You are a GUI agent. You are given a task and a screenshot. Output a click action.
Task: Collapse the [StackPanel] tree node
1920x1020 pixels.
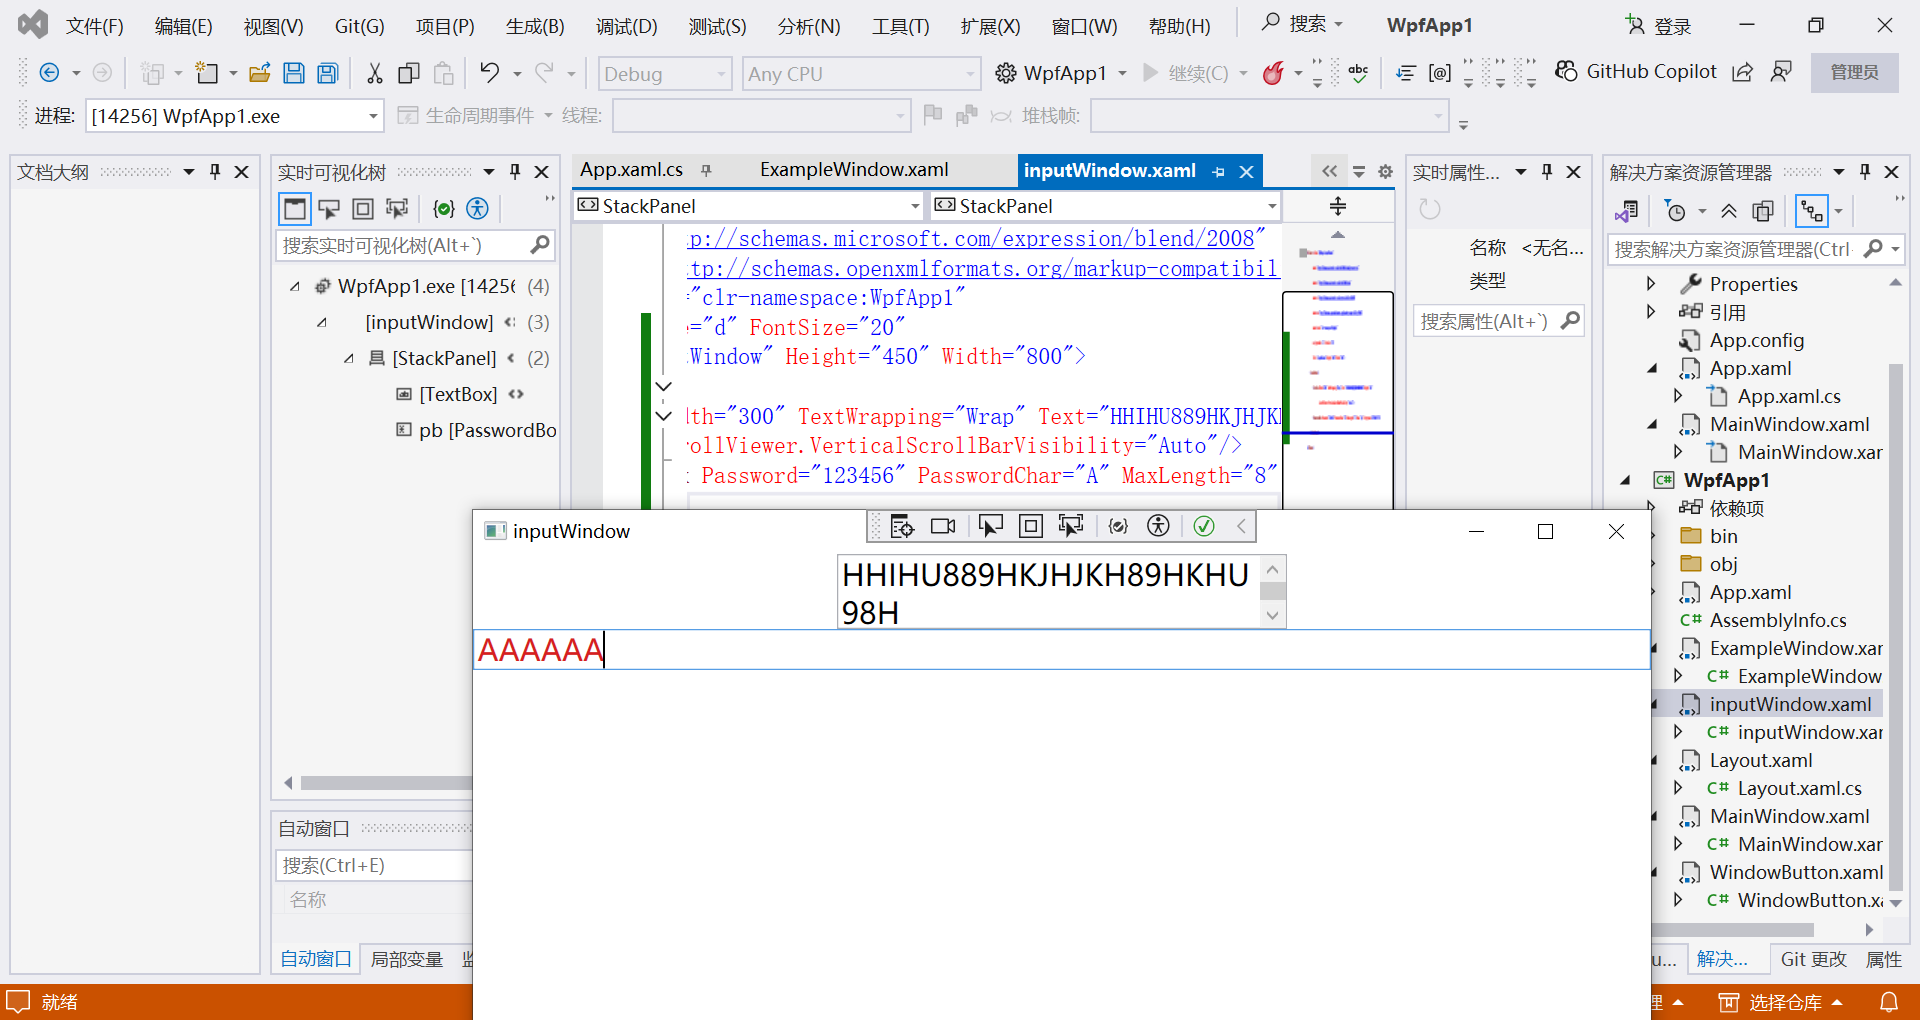349,358
